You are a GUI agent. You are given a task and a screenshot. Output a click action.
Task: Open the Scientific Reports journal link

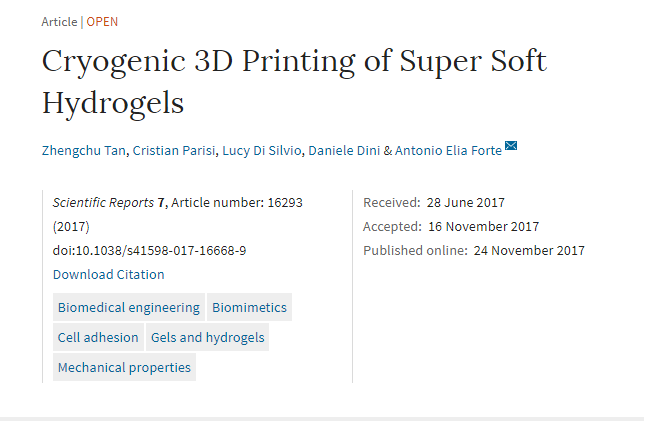(103, 202)
